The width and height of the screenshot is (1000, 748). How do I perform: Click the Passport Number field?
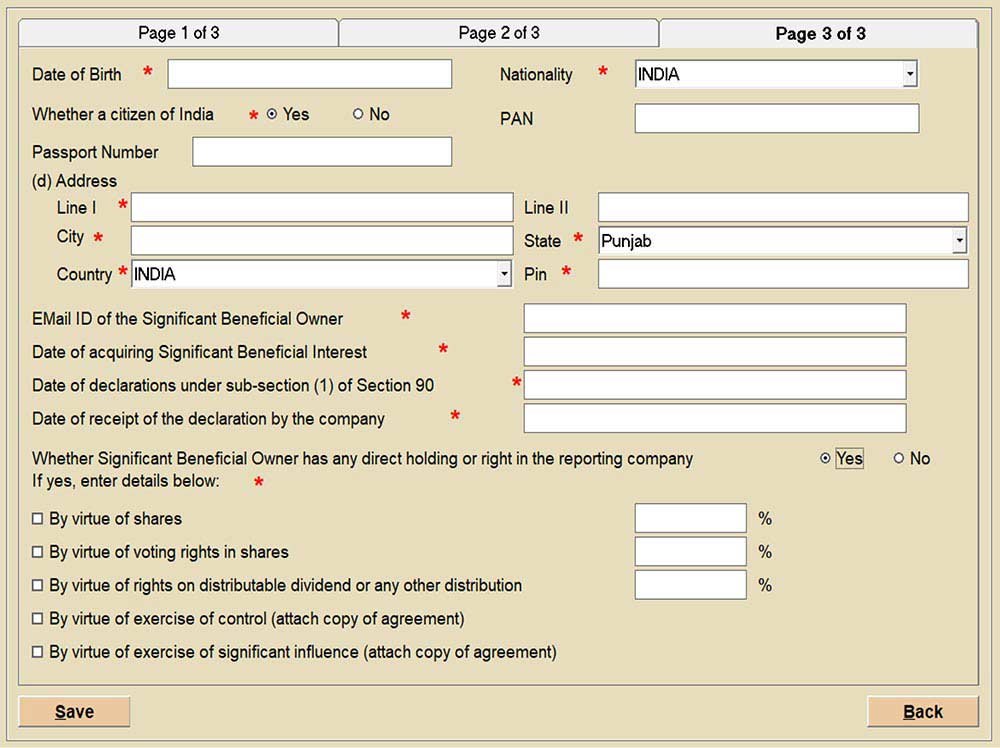click(321, 152)
